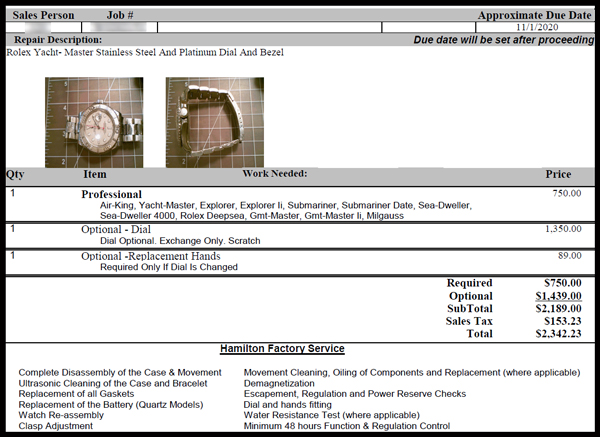Screen dimensions: 600x437
Task: Click the Sales Tax label in totals
Action: (x=469, y=321)
